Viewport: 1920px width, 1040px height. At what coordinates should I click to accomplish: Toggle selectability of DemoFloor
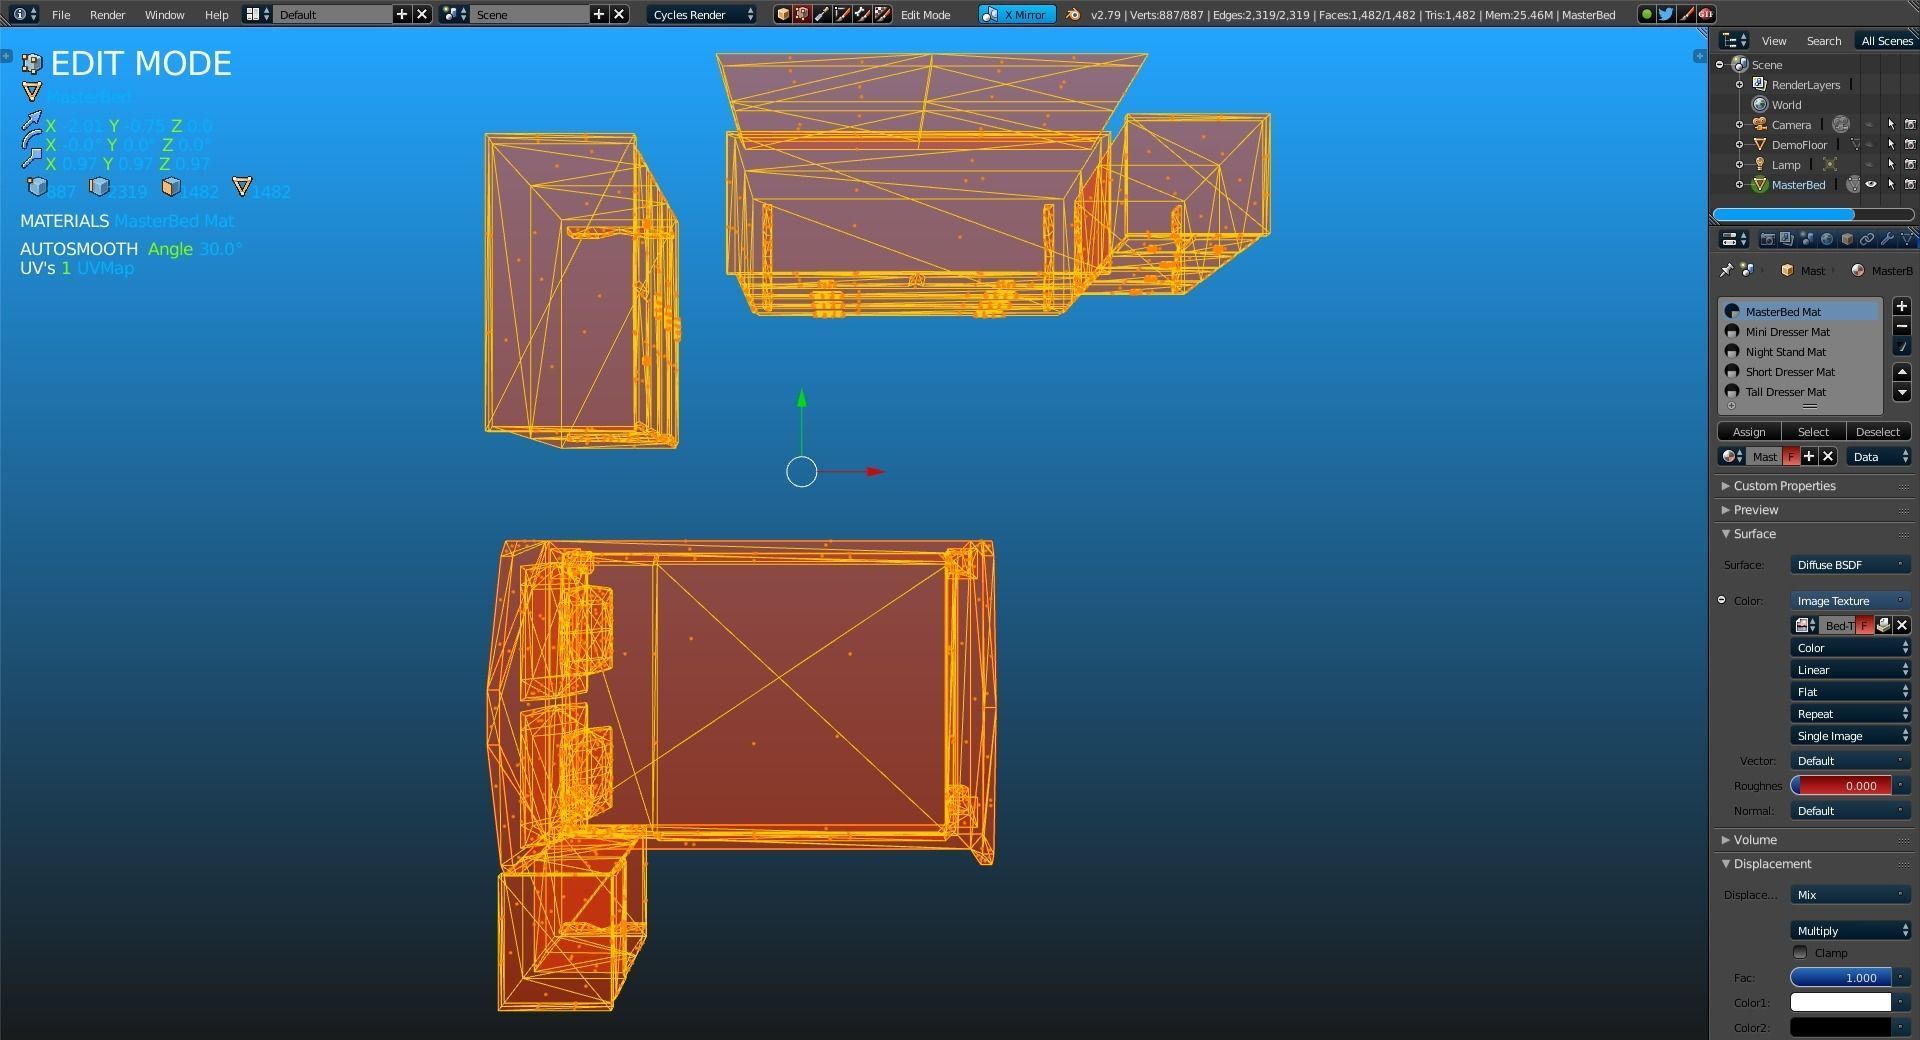click(1891, 144)
